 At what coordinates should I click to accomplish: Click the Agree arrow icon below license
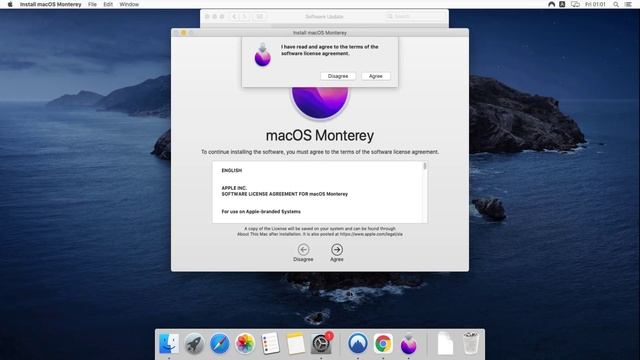coord(337,249)
